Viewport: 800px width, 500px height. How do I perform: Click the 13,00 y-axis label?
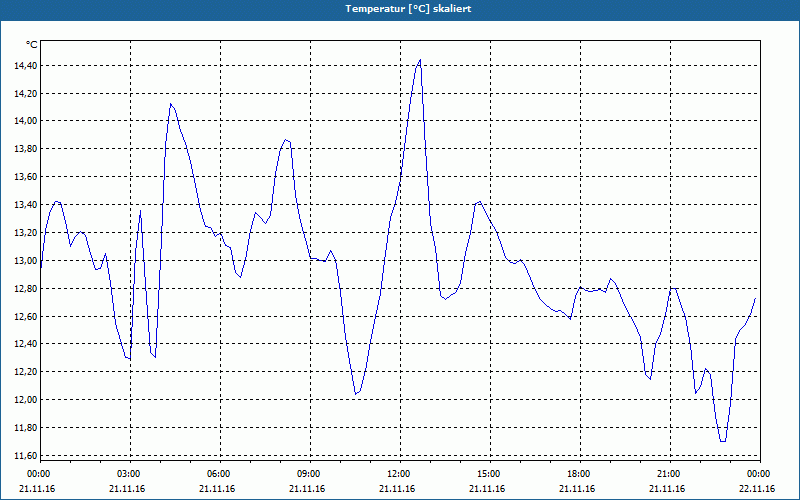25,260
